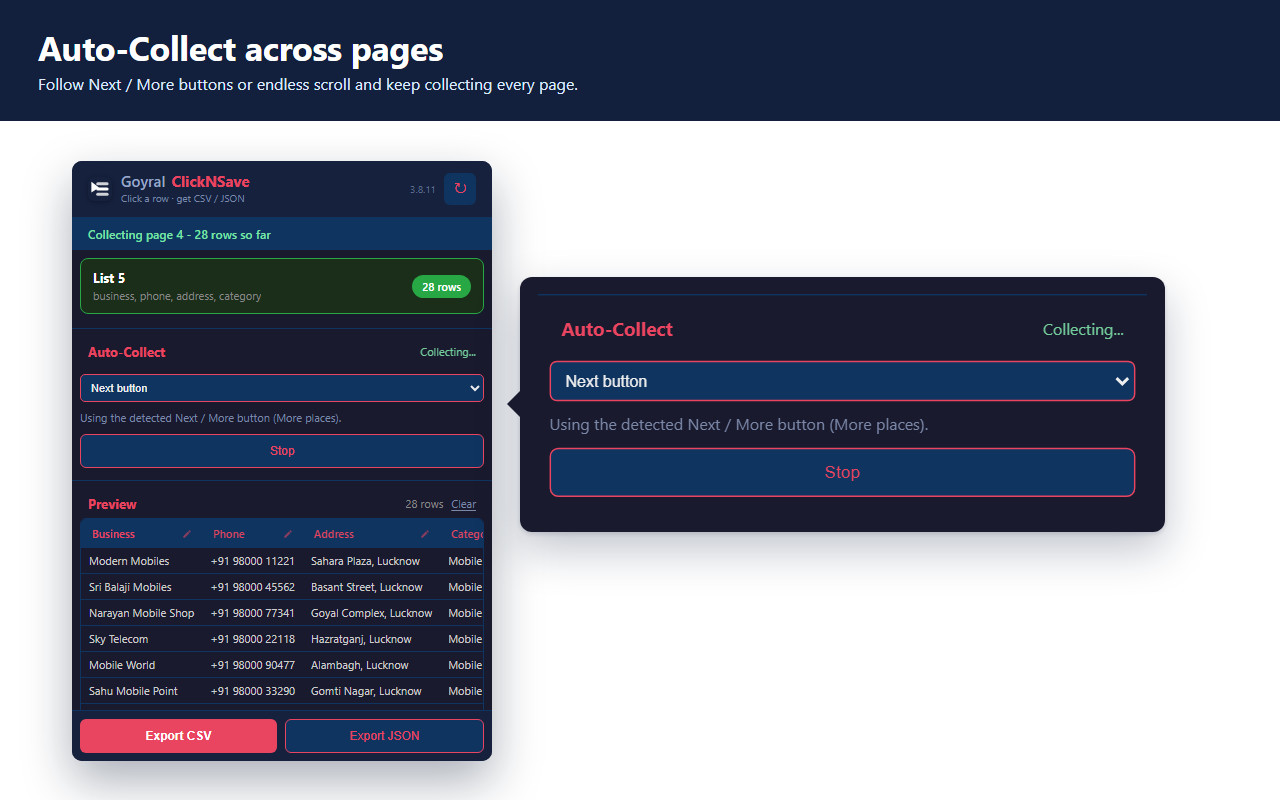Click the Hazratganj, Lucknow address cell
1280x800 pixels.
click(x=361, y=639)
